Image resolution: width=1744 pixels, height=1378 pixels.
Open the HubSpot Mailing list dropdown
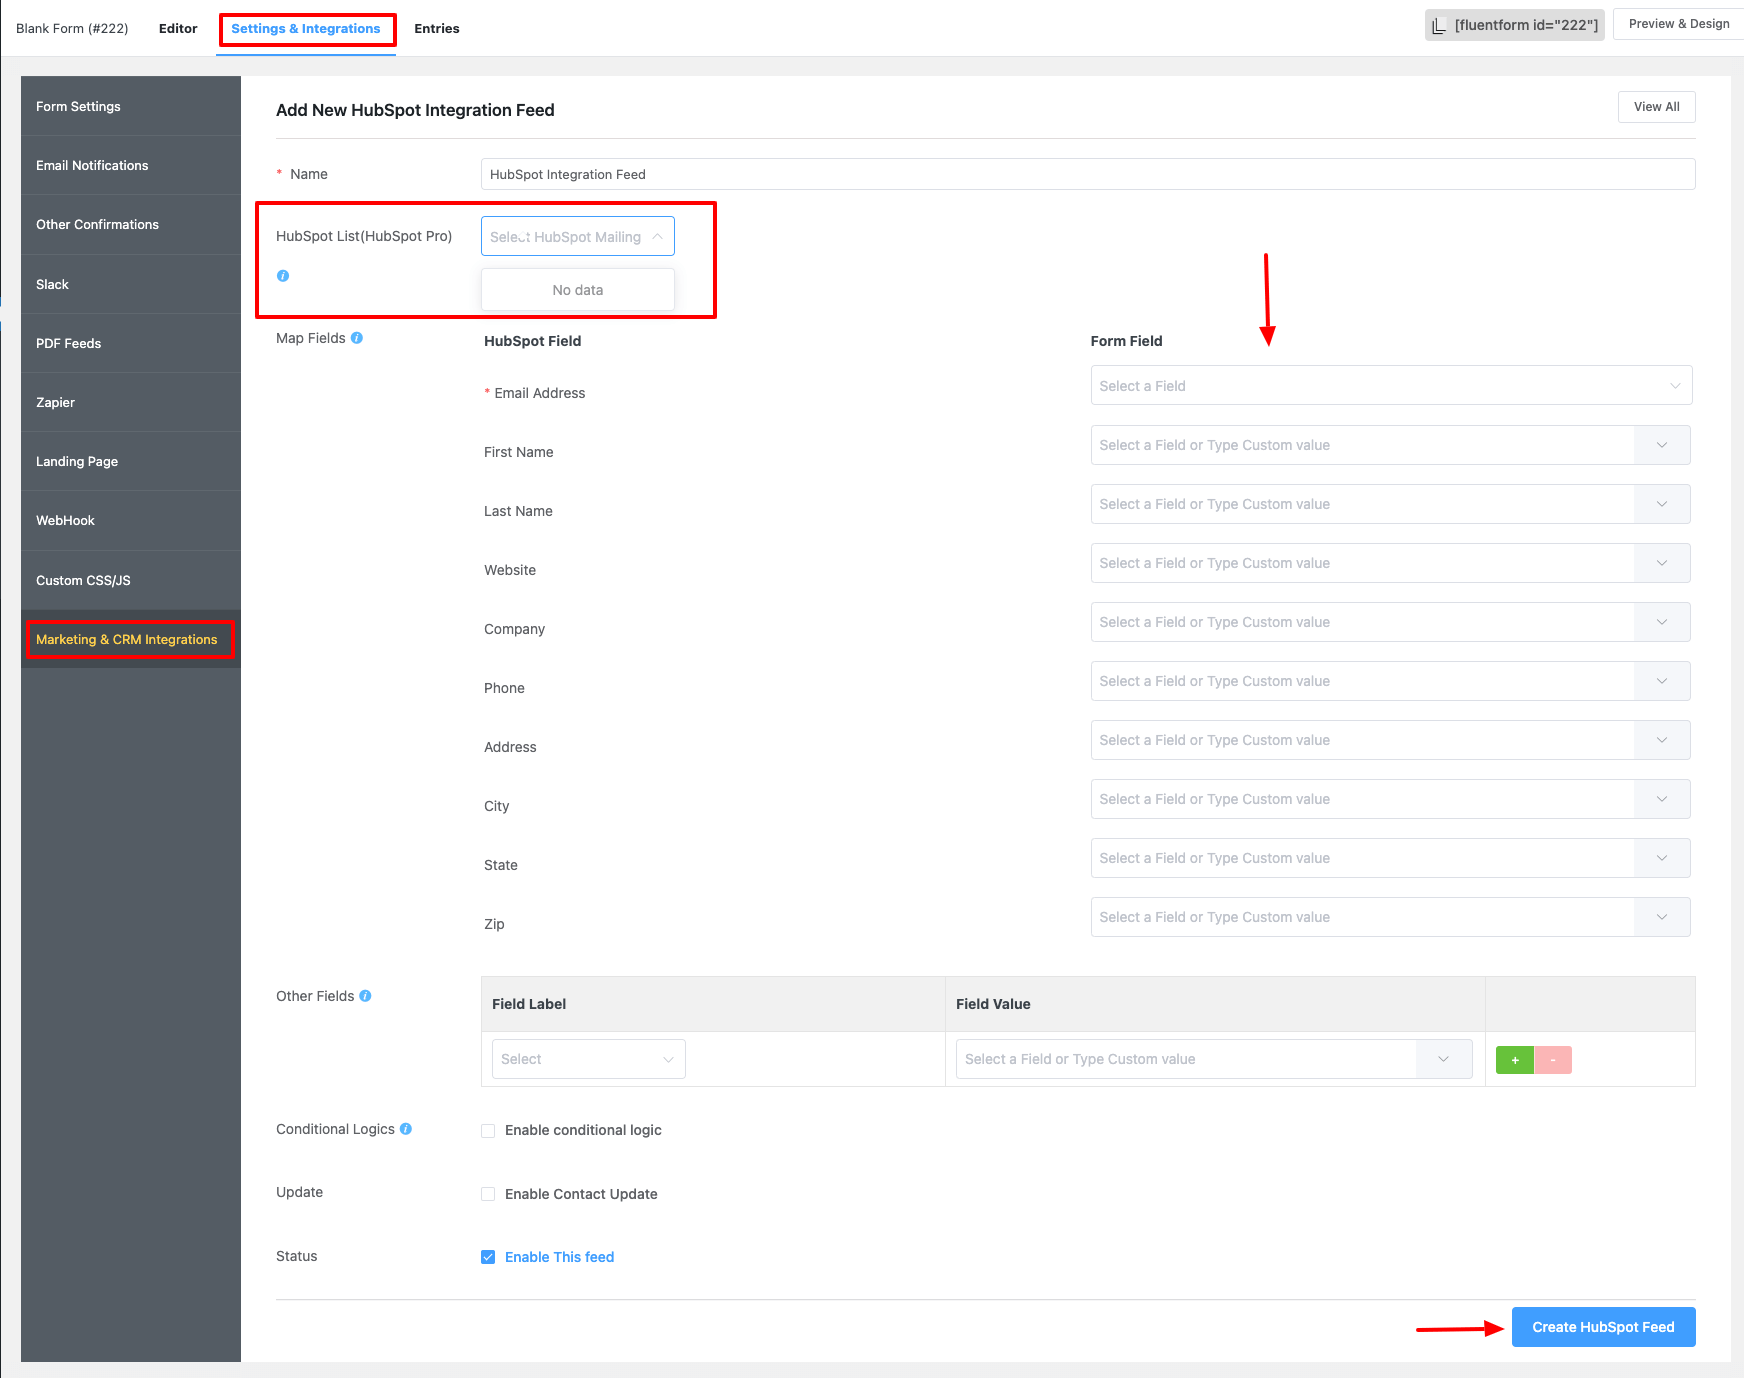[578, 237]
